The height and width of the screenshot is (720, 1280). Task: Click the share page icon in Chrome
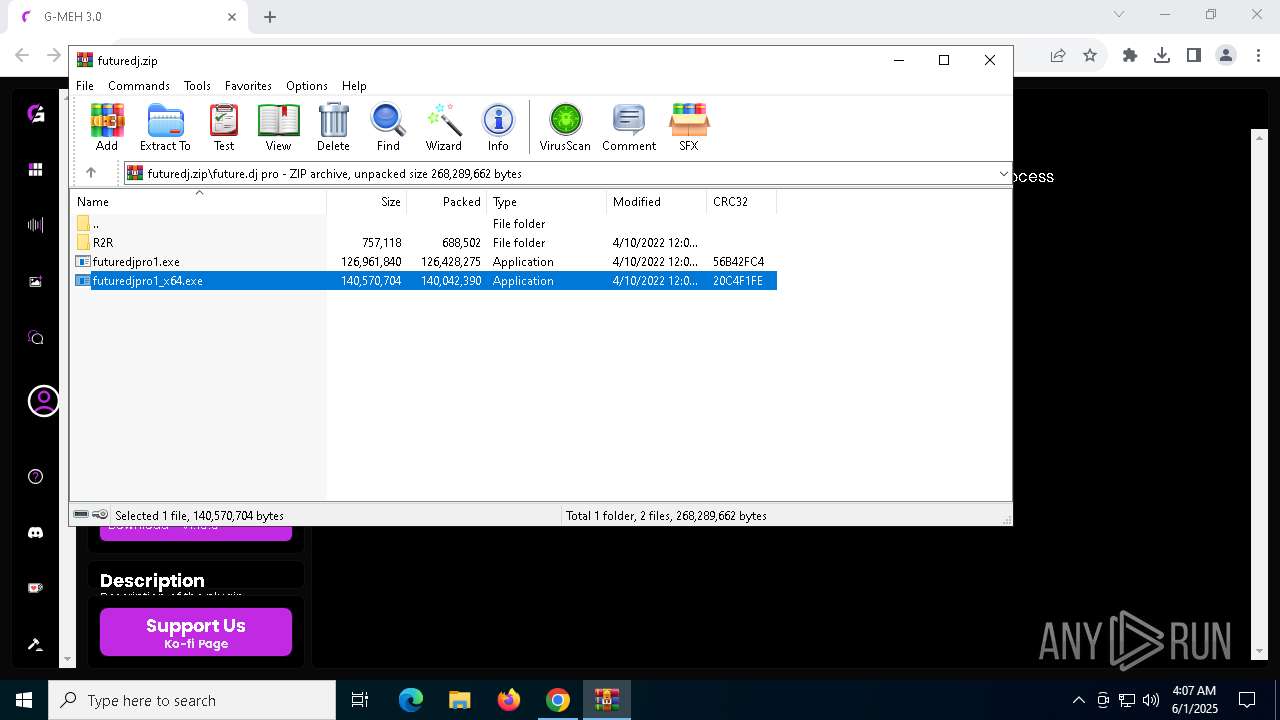tap(1058, 56)
